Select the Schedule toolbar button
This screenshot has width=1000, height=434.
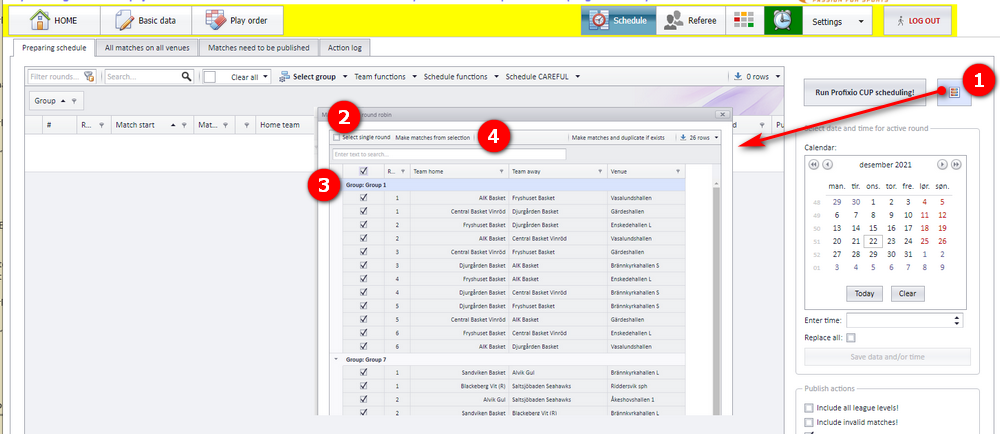coord(618,21)
